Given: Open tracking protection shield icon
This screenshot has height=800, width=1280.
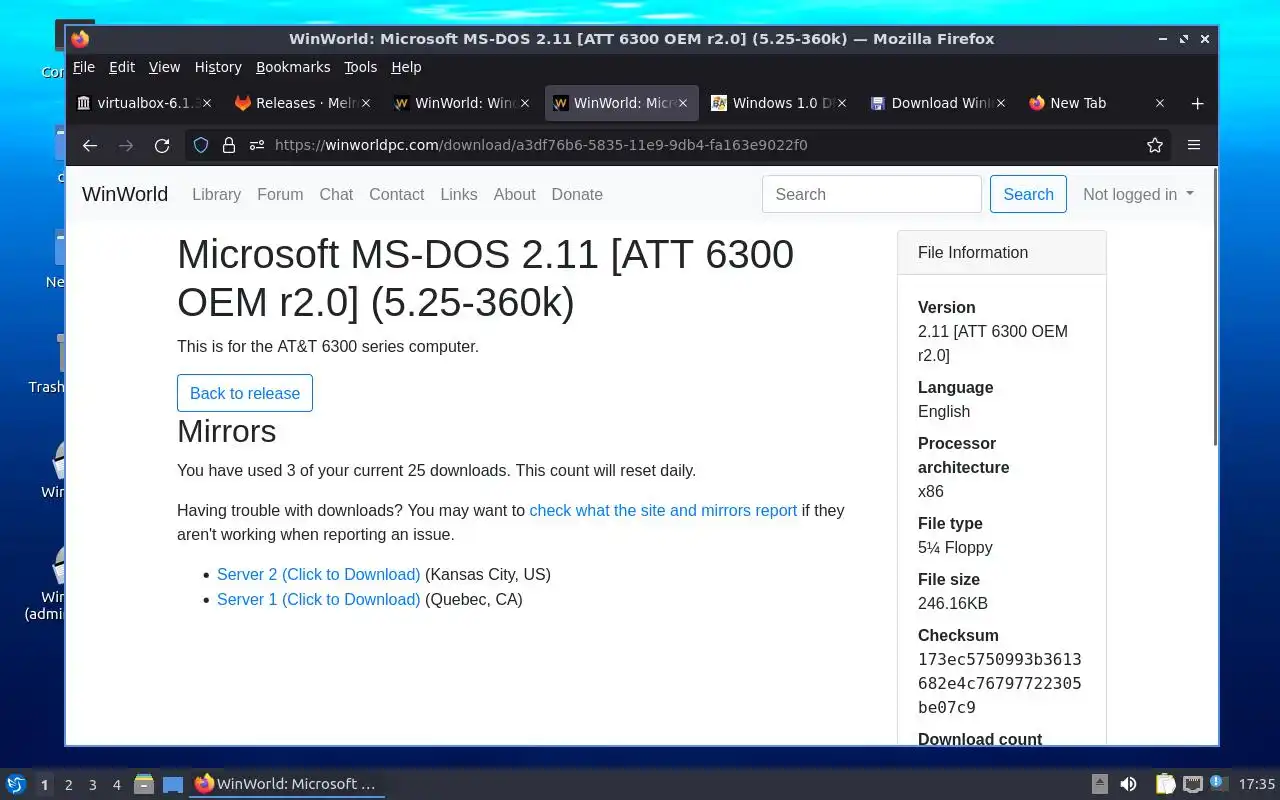Looking at the screenshot, I should [201, 145].
